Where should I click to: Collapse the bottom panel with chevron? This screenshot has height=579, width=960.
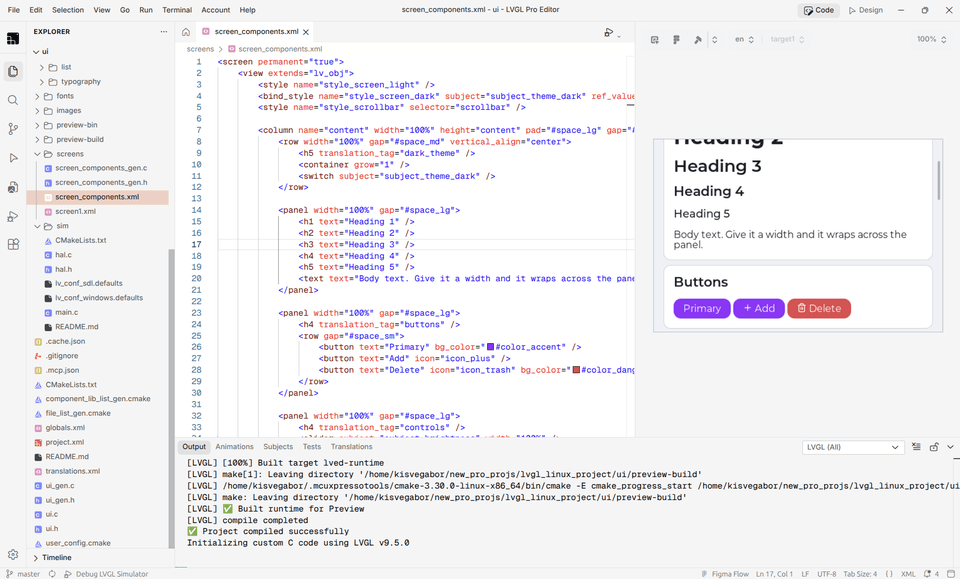(950, 447)
